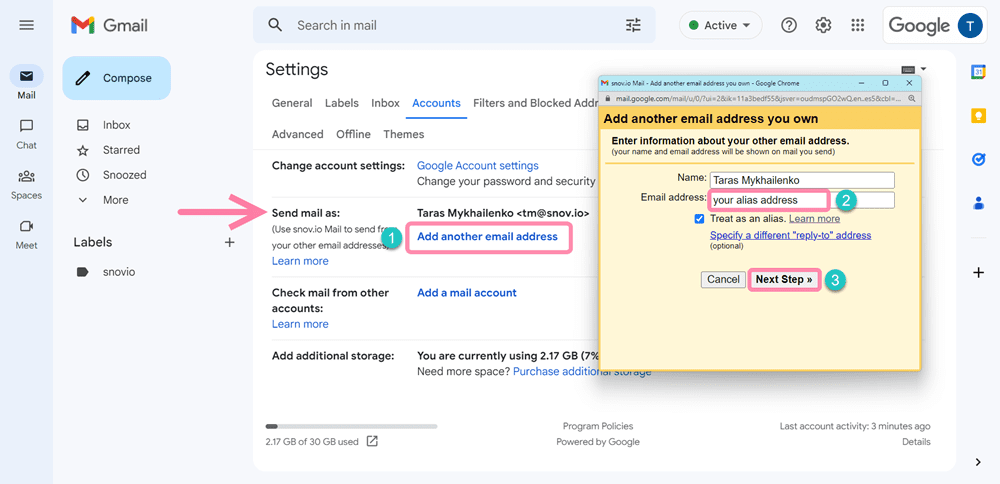Switch to the Labels settings tab
1000x484 pixels.
point(341,103)
